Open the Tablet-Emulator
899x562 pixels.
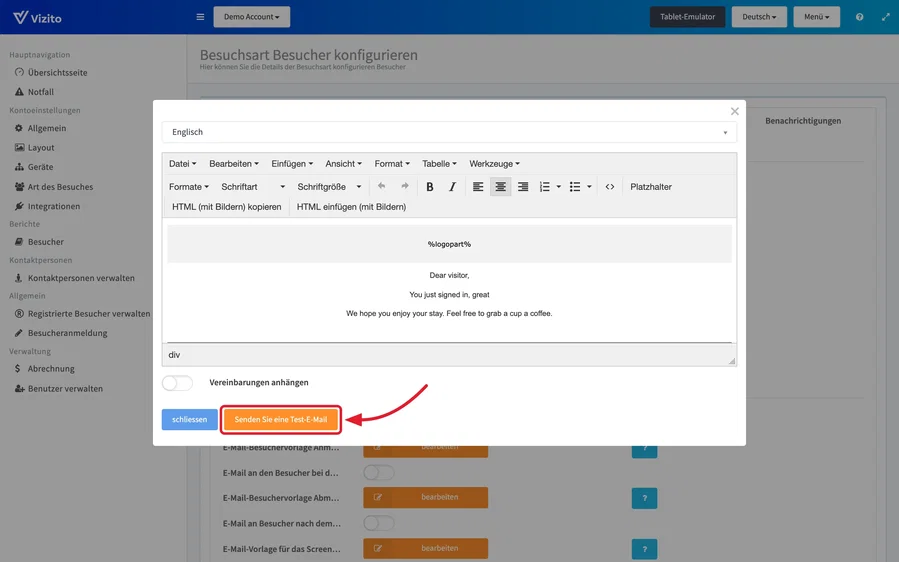pos(687,17)
